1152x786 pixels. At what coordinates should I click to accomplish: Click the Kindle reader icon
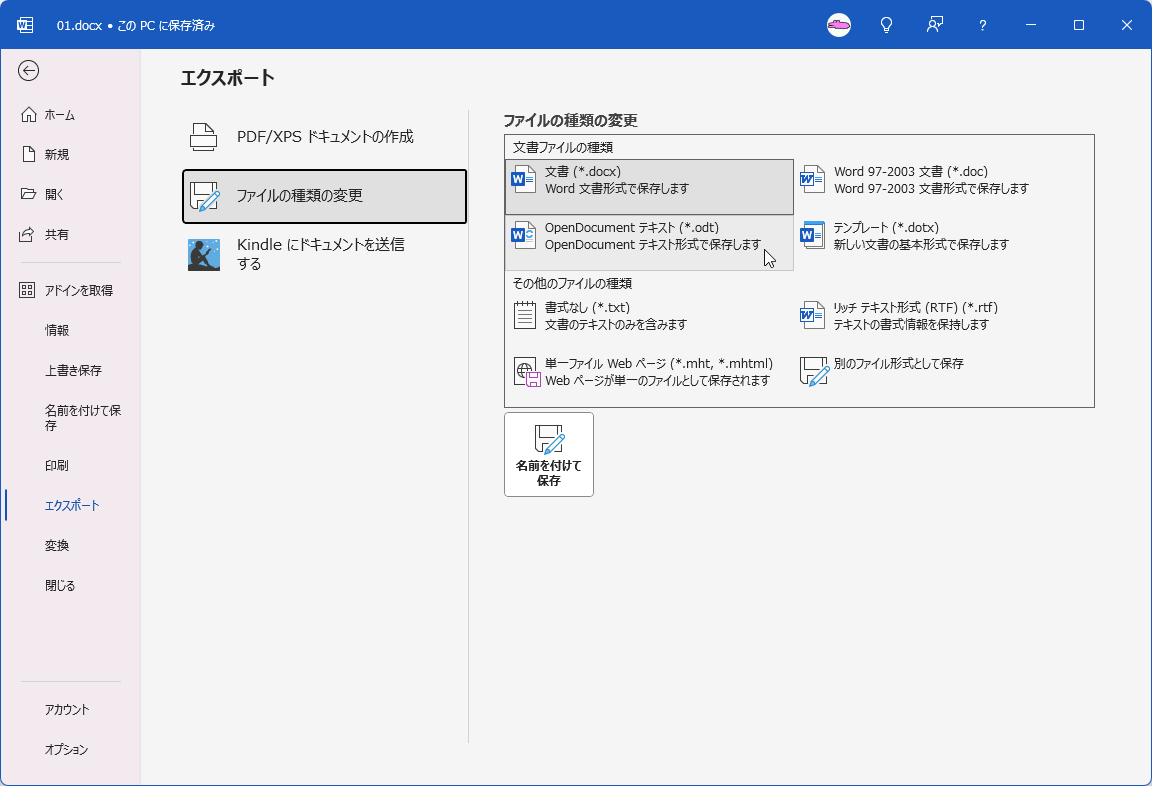[x=204, y=255]
